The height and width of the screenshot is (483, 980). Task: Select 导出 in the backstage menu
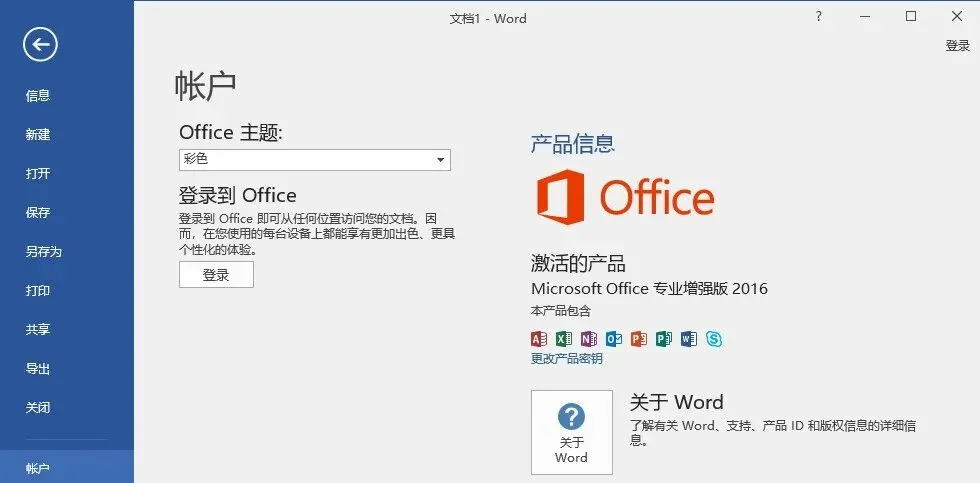click(x=38, y=369)
